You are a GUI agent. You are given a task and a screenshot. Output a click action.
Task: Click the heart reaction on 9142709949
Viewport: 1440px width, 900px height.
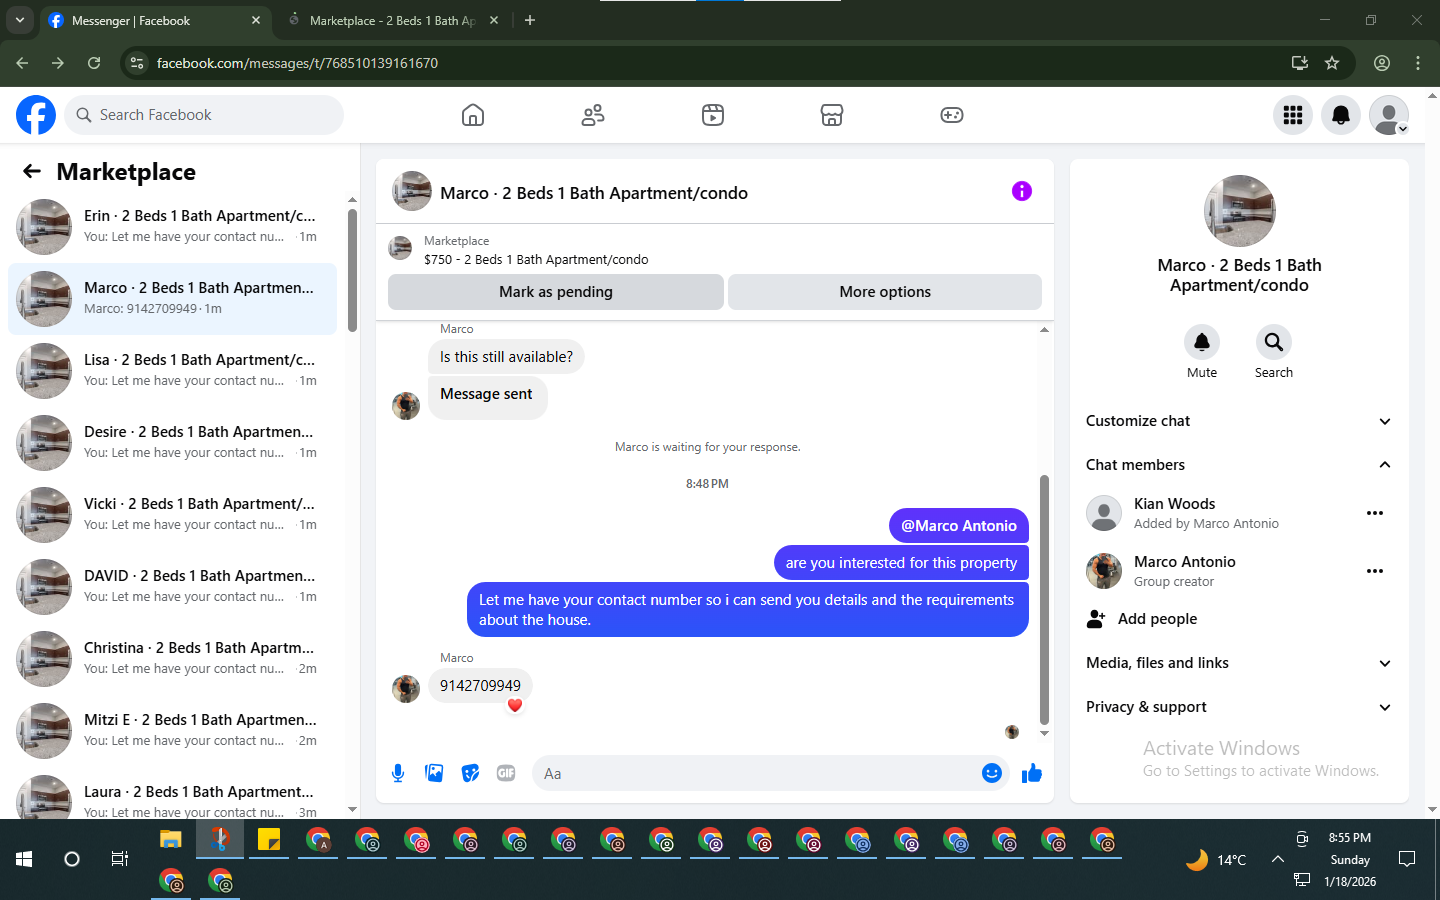[x=515, y=705]
